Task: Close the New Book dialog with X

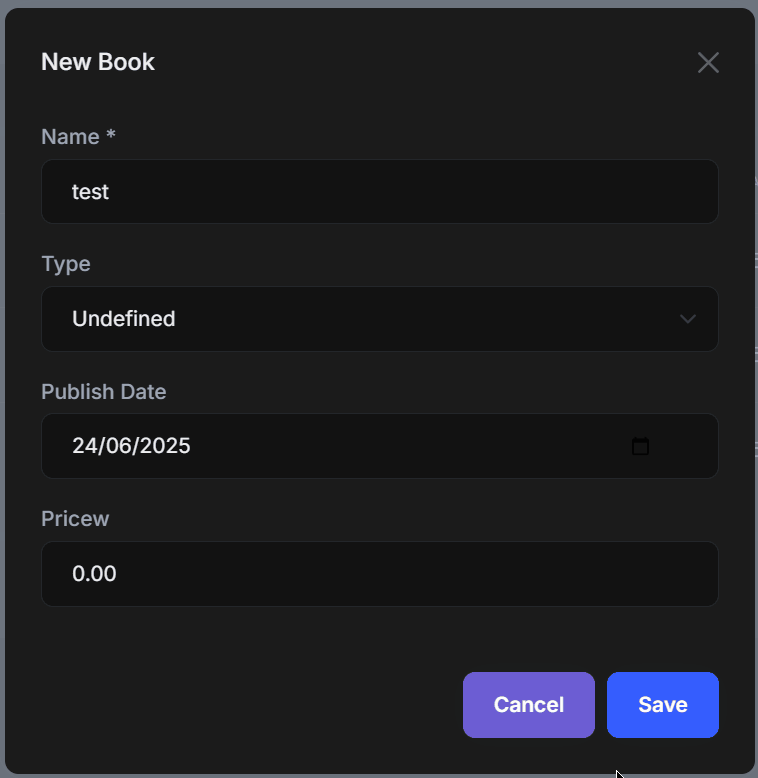Action: 708,63
